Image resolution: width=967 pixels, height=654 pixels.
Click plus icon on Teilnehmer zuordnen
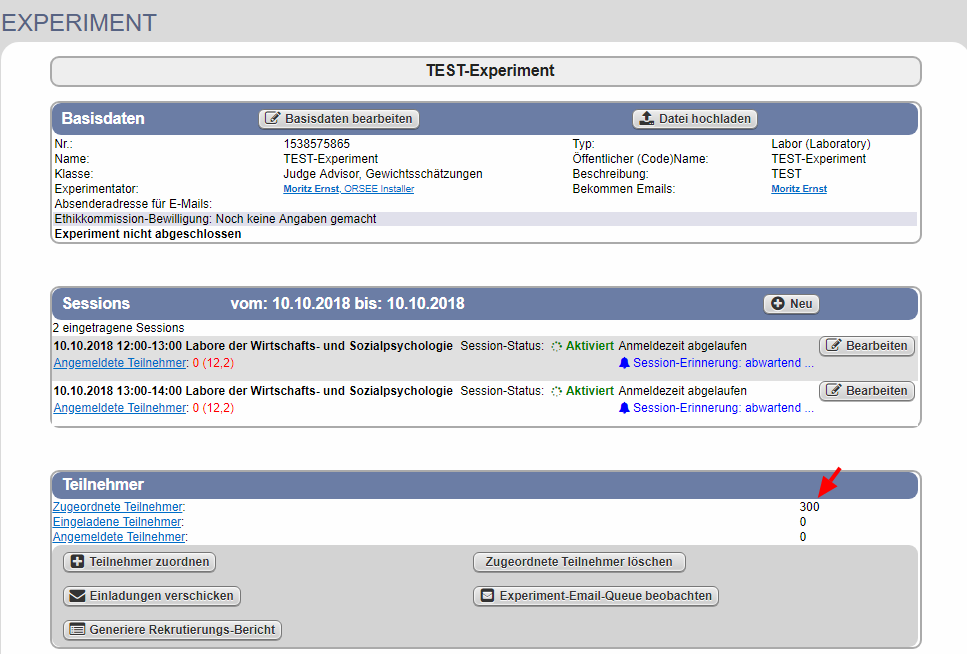point(77,561)
